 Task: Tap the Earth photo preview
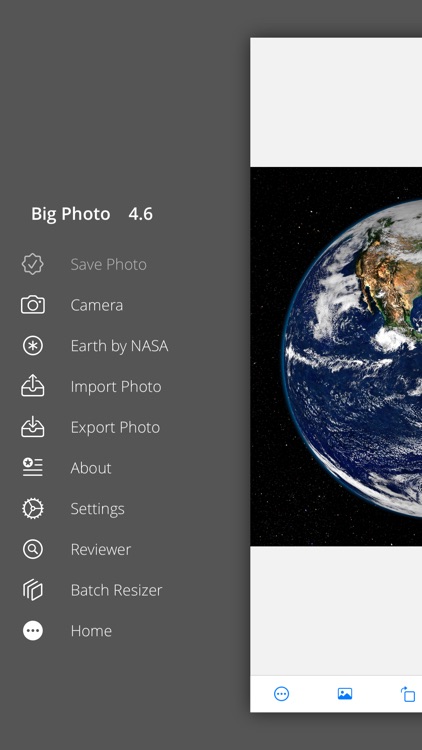click(x=336, y=356)
